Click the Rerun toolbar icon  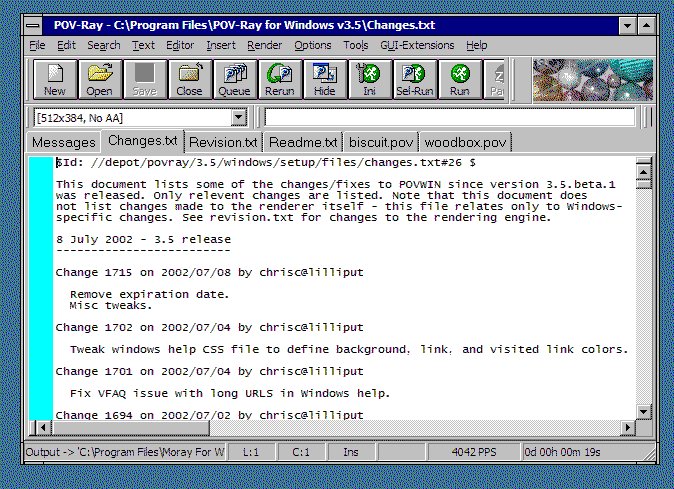pos(279,79)
